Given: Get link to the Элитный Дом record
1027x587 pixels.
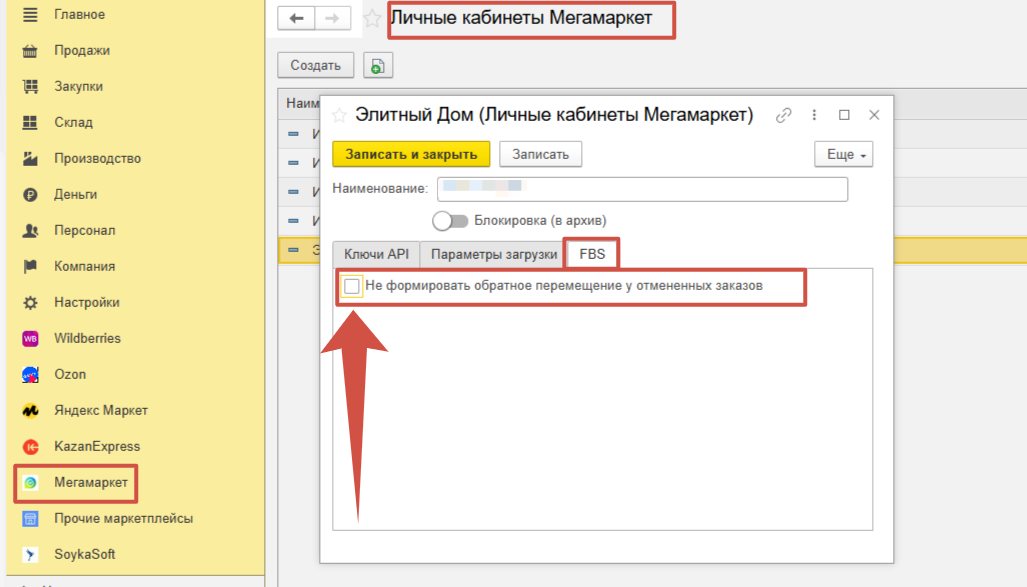Looking at the screenshot, I should click(783, 115).
